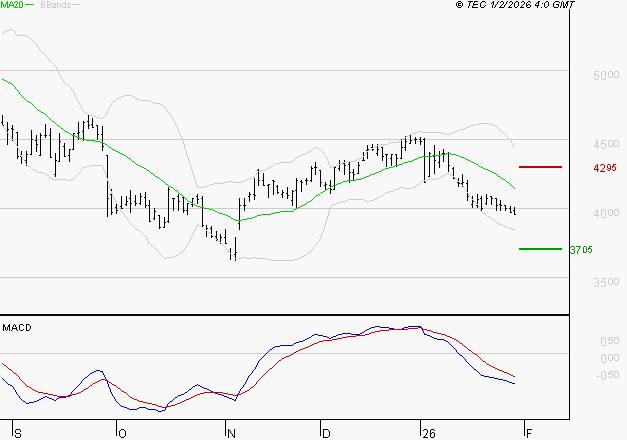Screen dimensions: 627x440
Task: Click the N month marker on time axis
Action: pyautogui.click(x=231, y=433)
